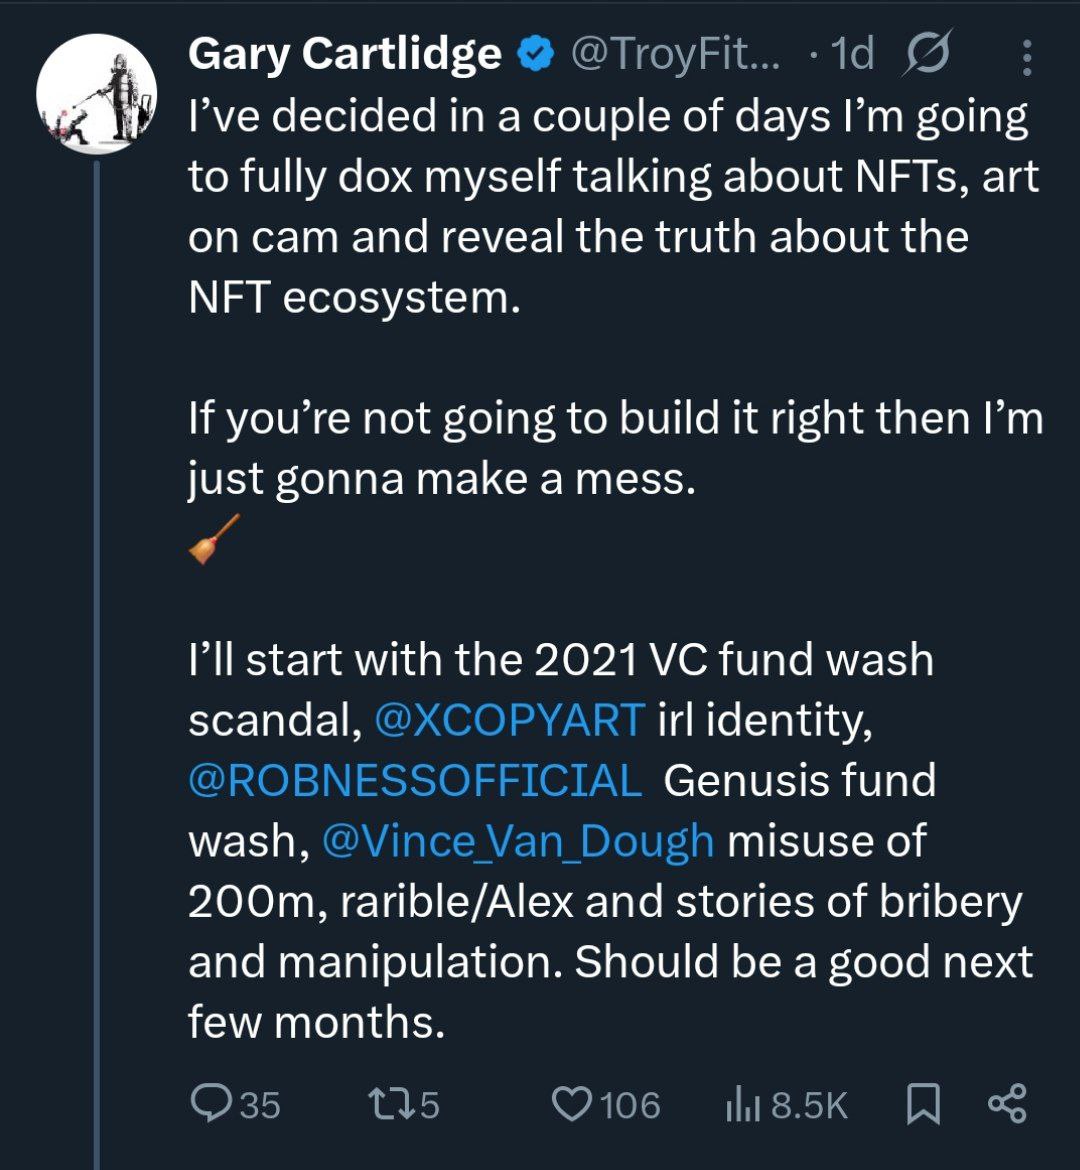
Task: Click the Grok slash icon beside timestamp
Action: (x=927, y=55)
